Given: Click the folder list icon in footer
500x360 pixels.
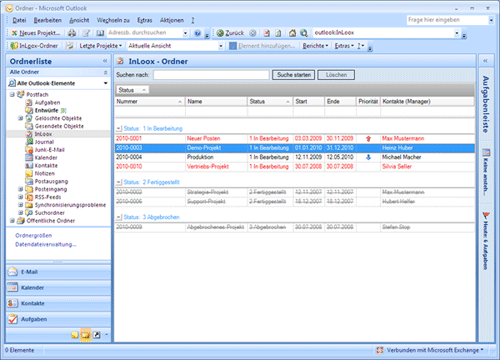Looking at the screenshot, I should tap(86, 335).
